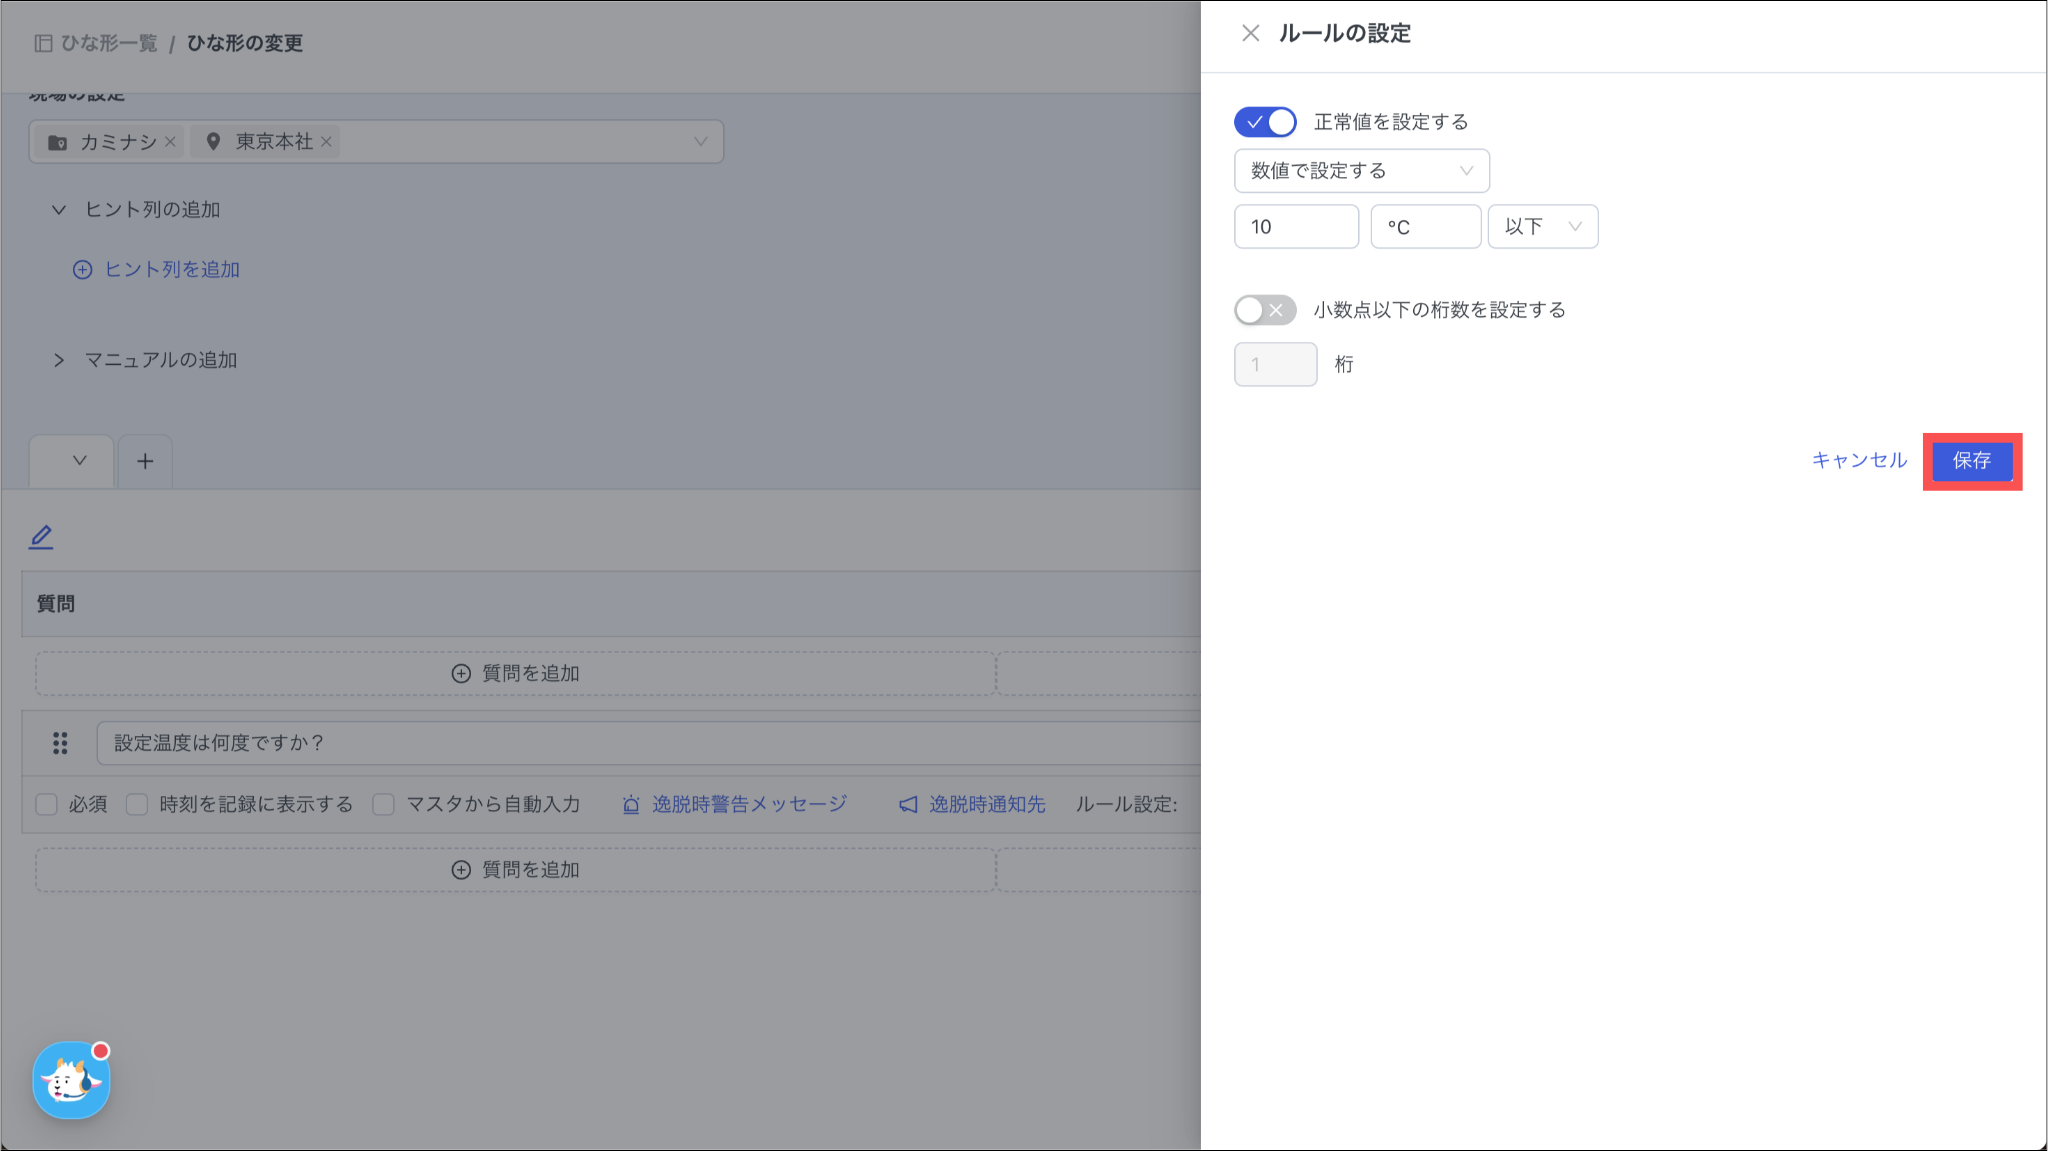Expand the マニュアルの追加 section
The width and height of the screenshot is (2048, 1151).
coord(59,360)
